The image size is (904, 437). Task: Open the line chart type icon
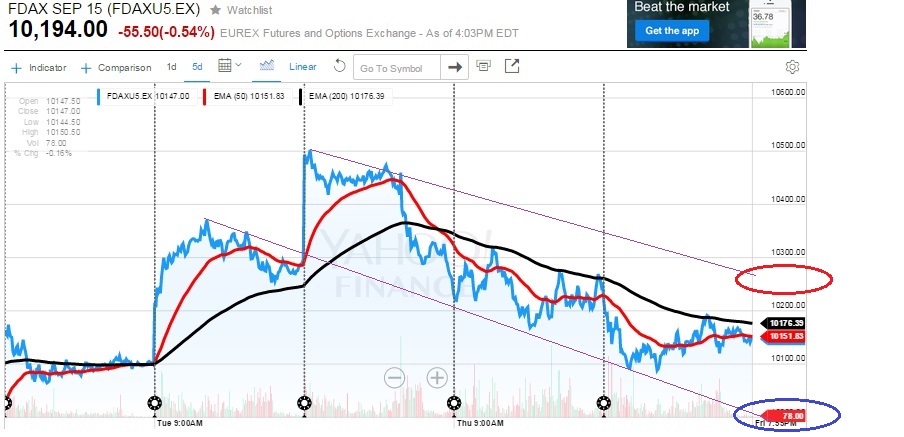pyautogui.click(x=267, y=67)
